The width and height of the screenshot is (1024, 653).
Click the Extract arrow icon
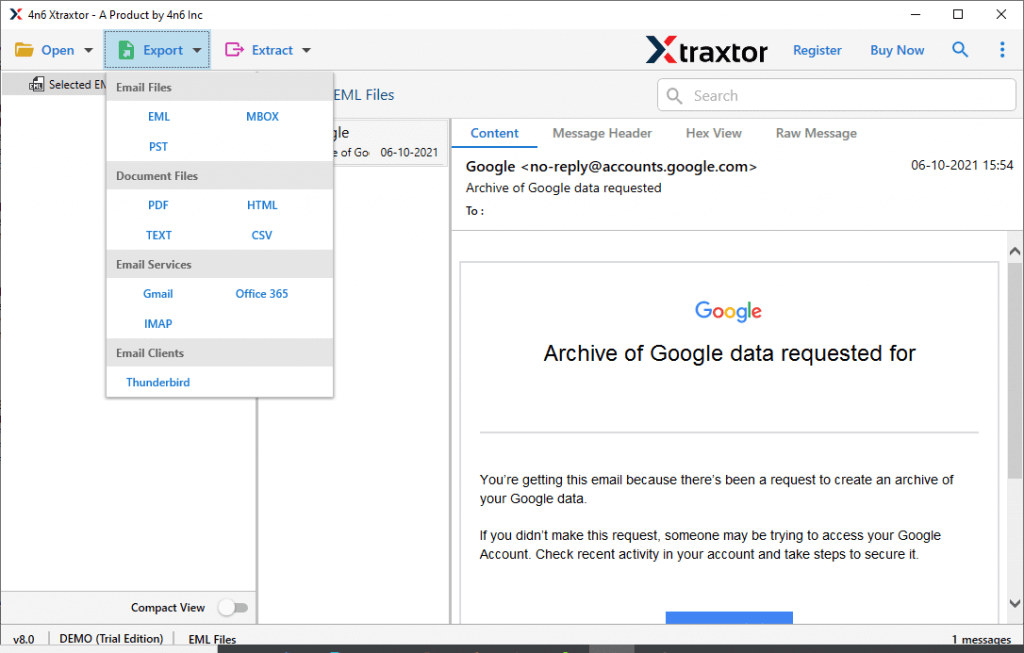(234, 50)
